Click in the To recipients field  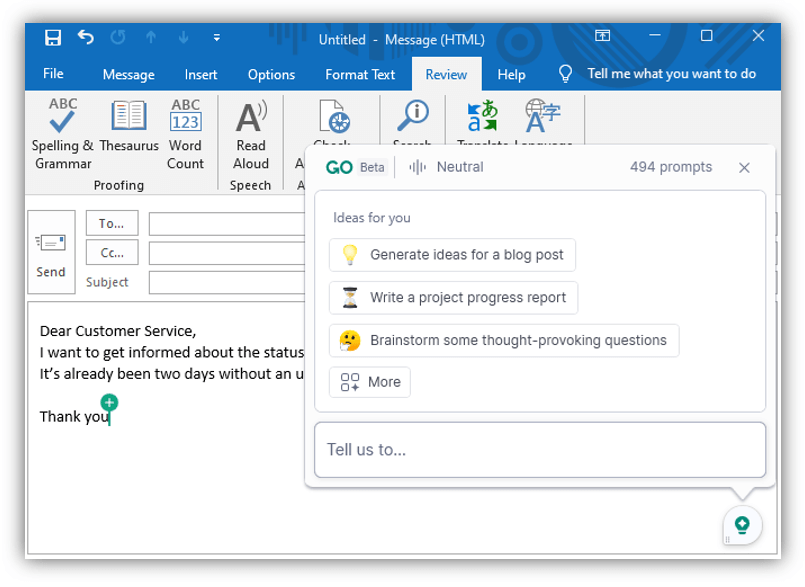point(226,224)
